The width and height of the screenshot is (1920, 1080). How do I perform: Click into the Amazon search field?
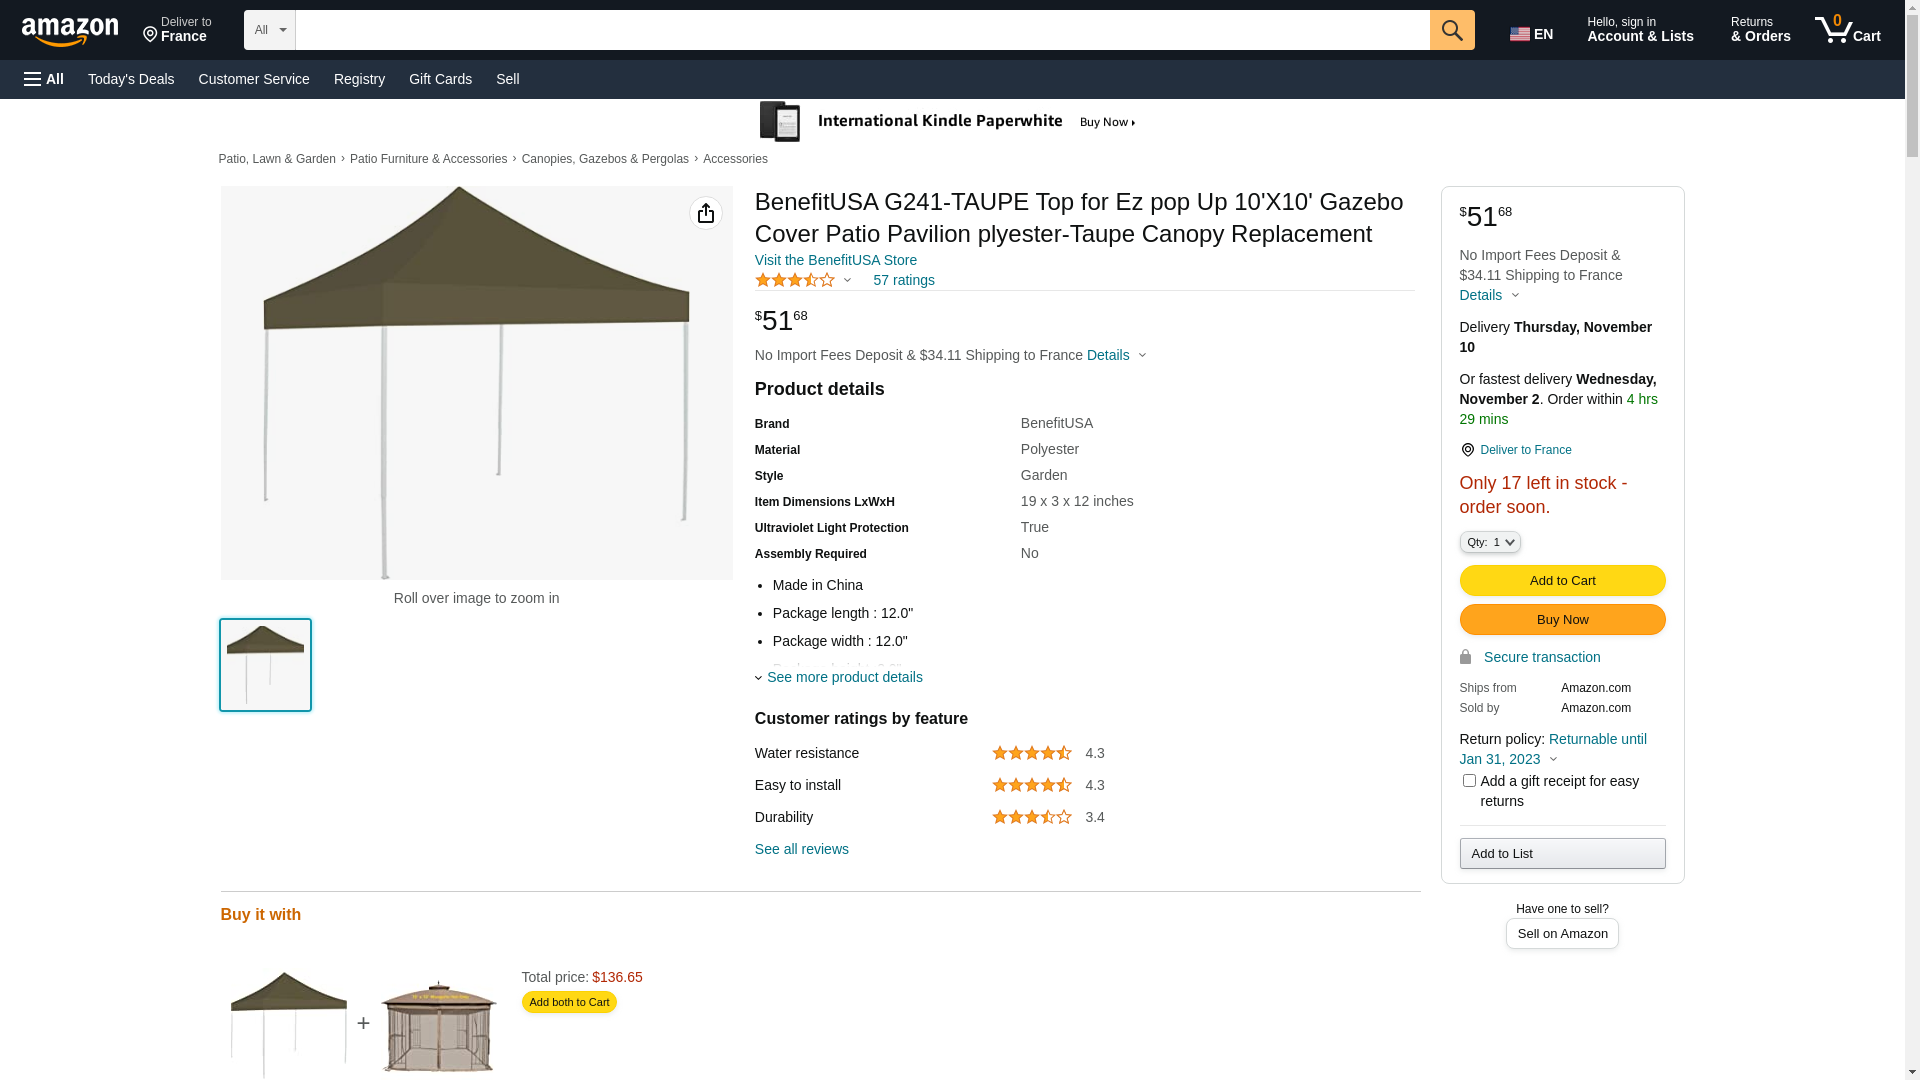pos(862,30)
